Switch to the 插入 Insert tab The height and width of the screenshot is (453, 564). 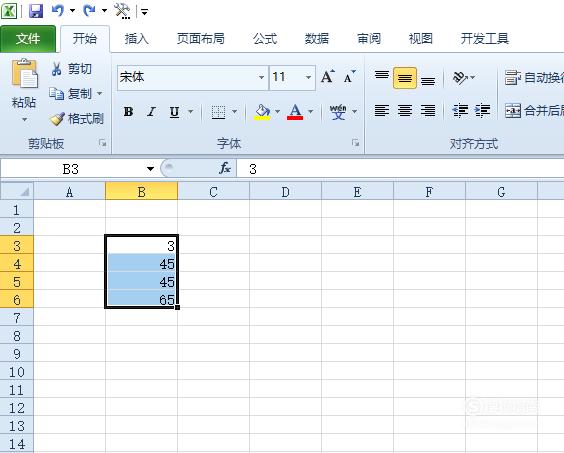pos(136,38)
